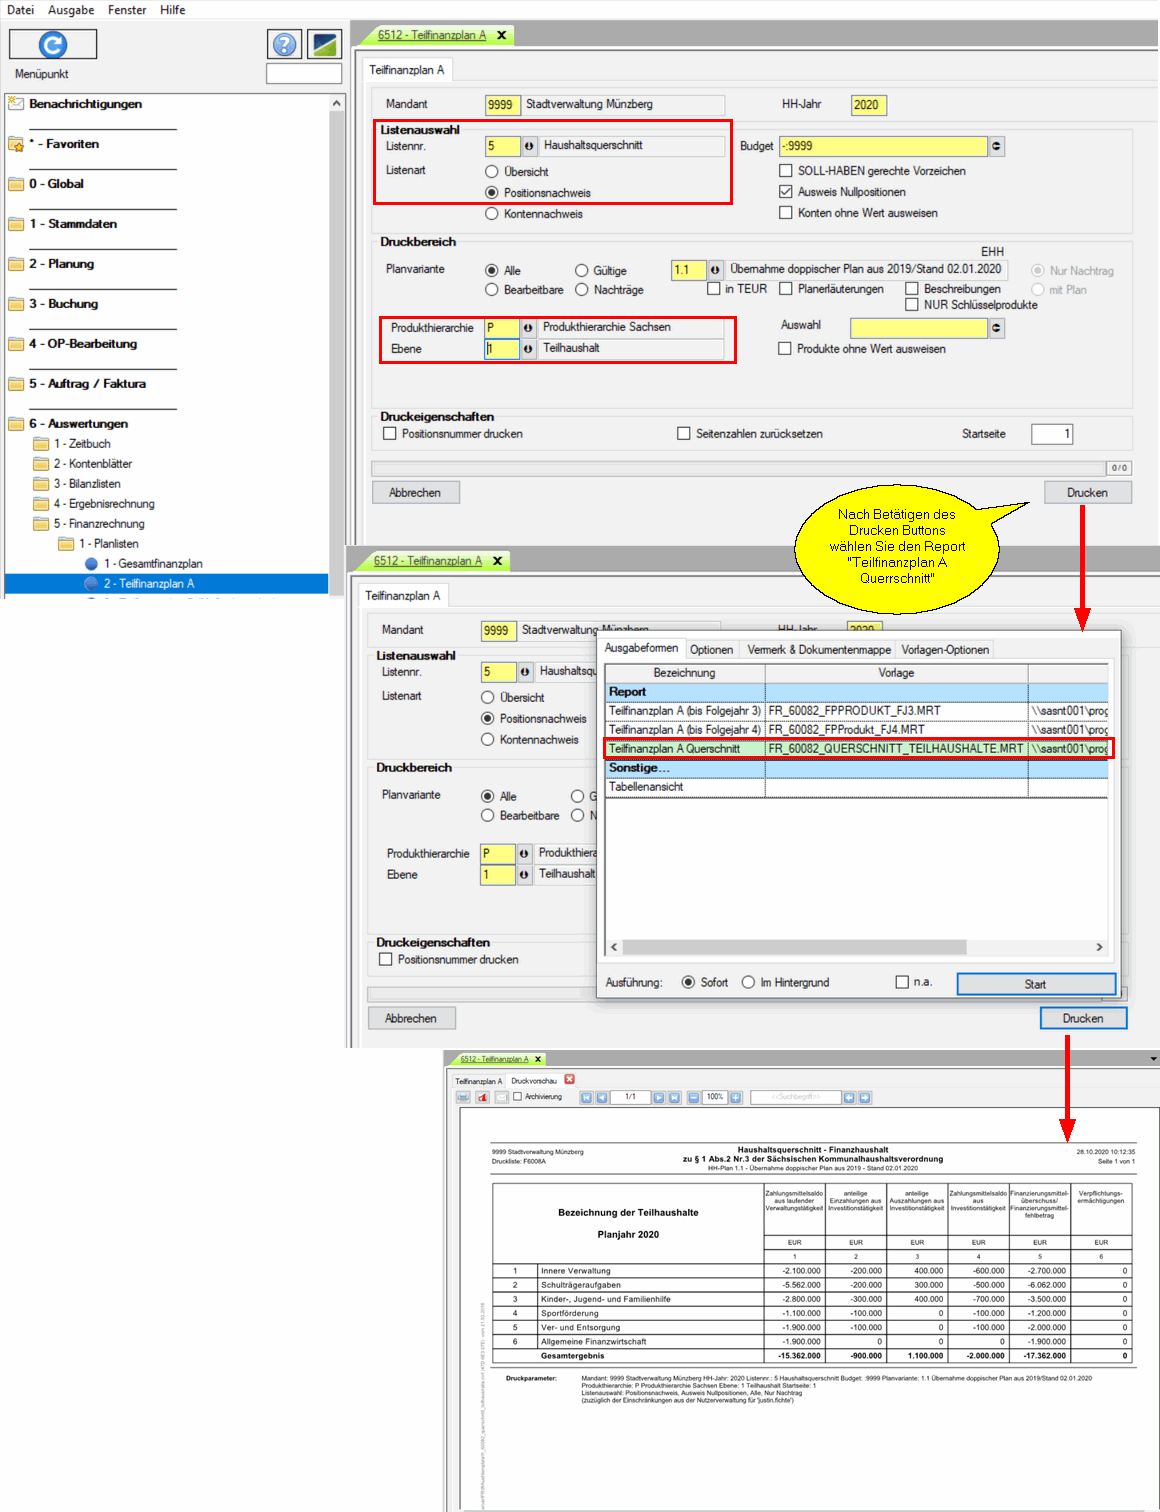Image resolution: width=1160 pixels, height=1512 pixels.
Task: Go to first page in print preview
Action: pos(586,1097)
